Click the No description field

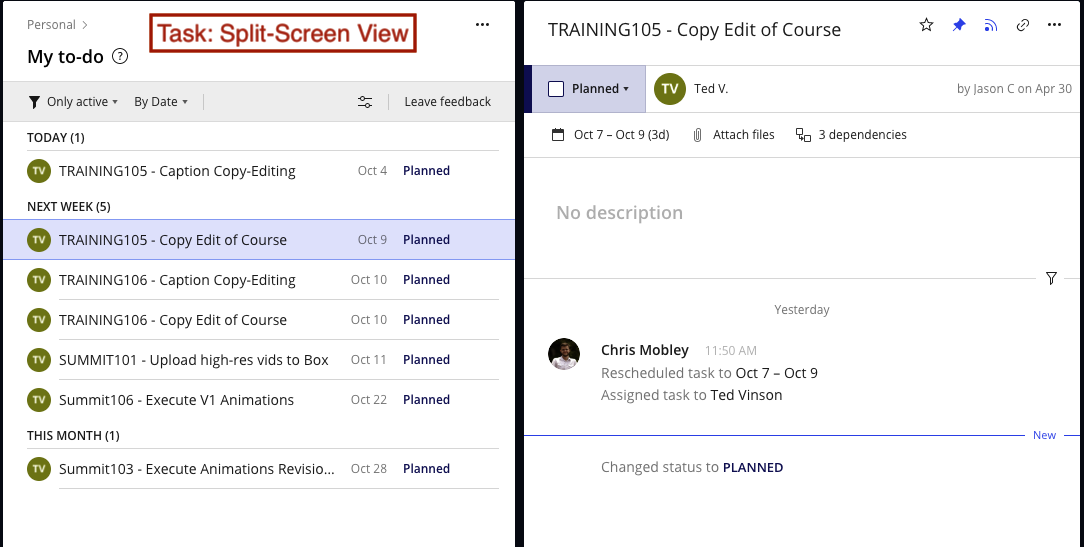(x=619, y=213)
